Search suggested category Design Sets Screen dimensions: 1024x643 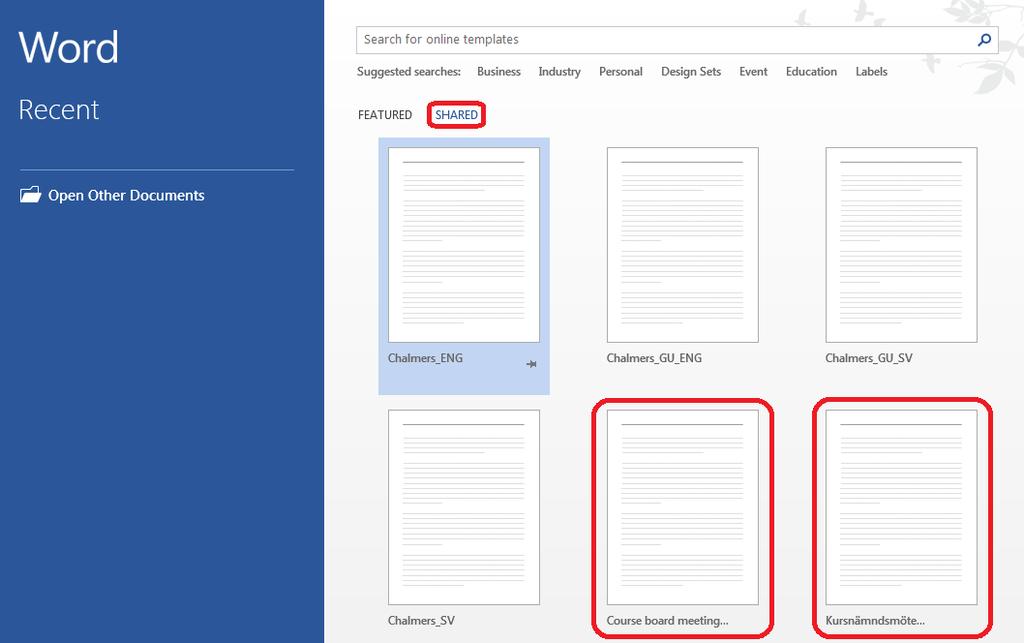(x=691, y=72)
